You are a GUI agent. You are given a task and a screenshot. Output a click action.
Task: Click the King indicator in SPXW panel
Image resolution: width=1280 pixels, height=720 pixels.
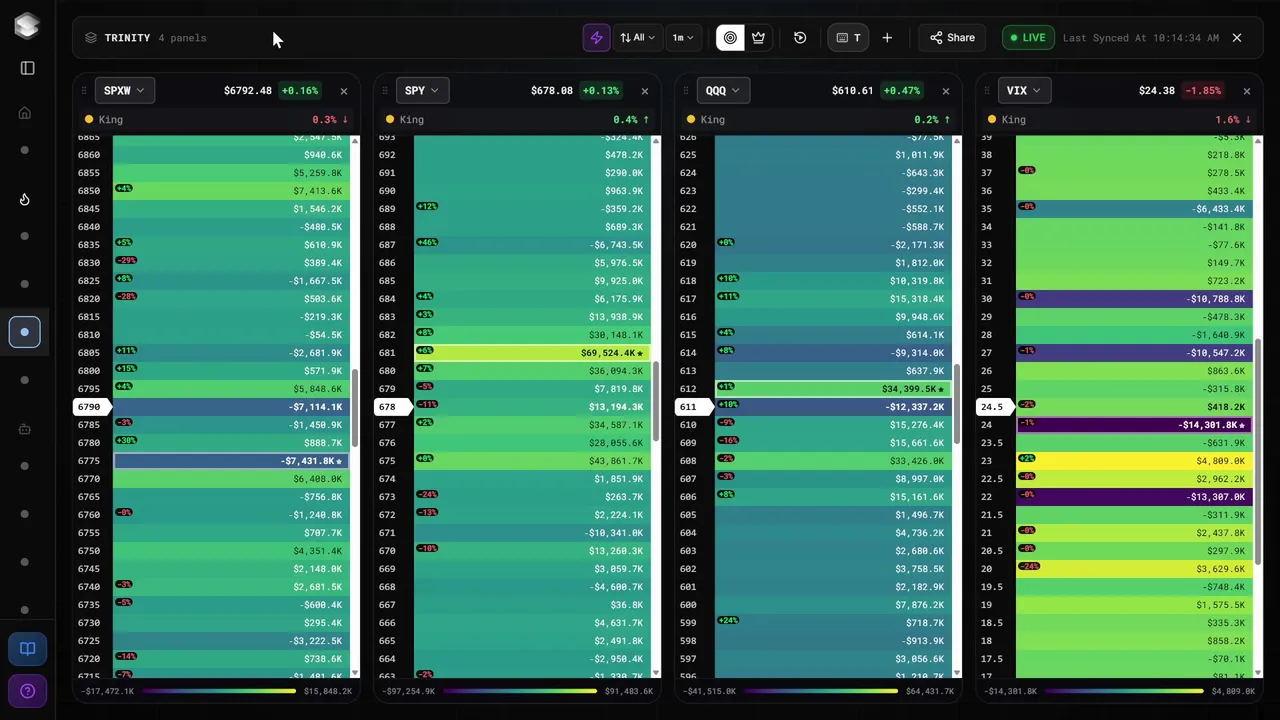pyautogui.click(x=103, y=119)
